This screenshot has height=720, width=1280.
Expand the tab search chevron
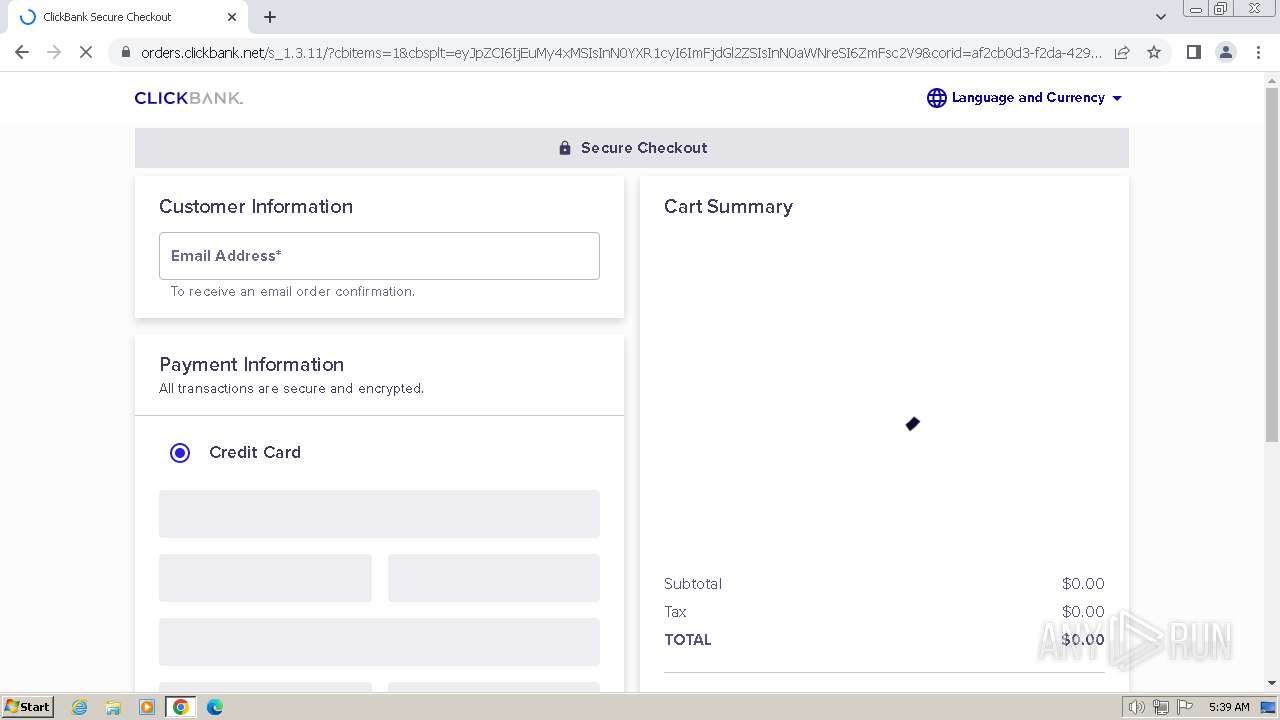coord(1160,17)
